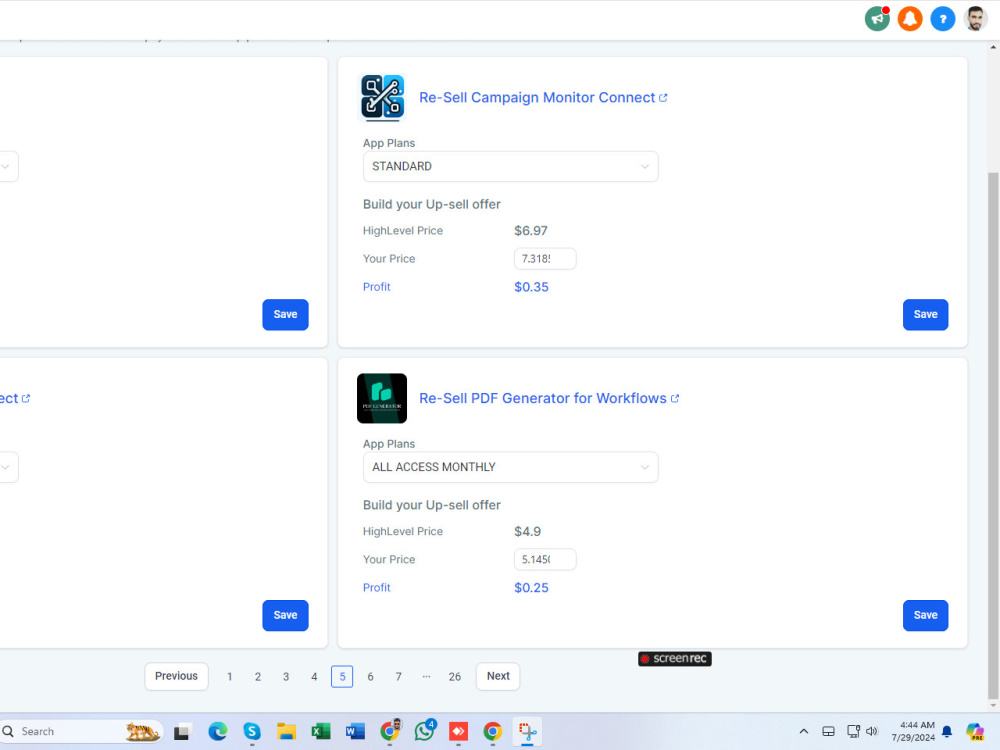
Task: Open the user profile avatar
Action: [x=975, y=18]
